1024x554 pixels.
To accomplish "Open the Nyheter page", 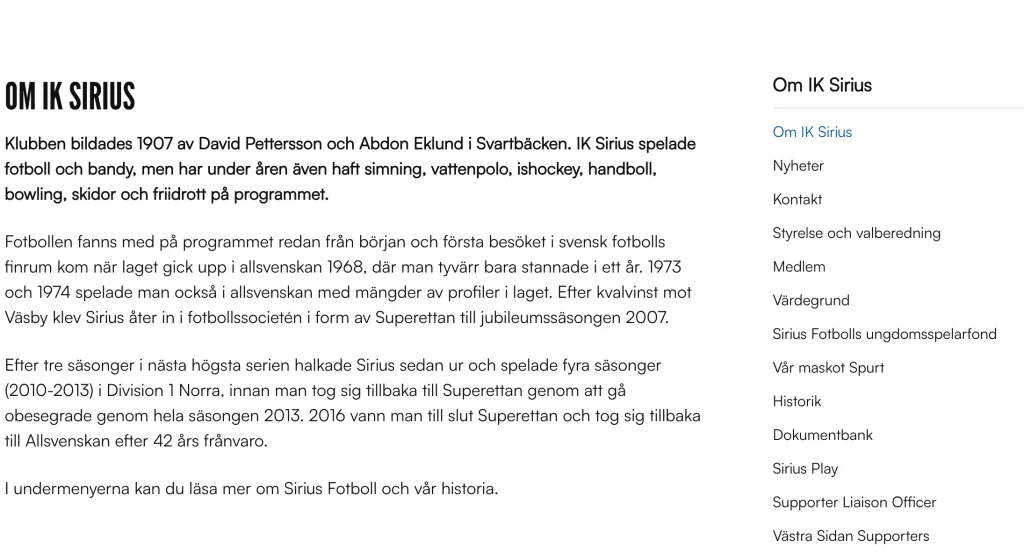I will (x=798, y=166).
